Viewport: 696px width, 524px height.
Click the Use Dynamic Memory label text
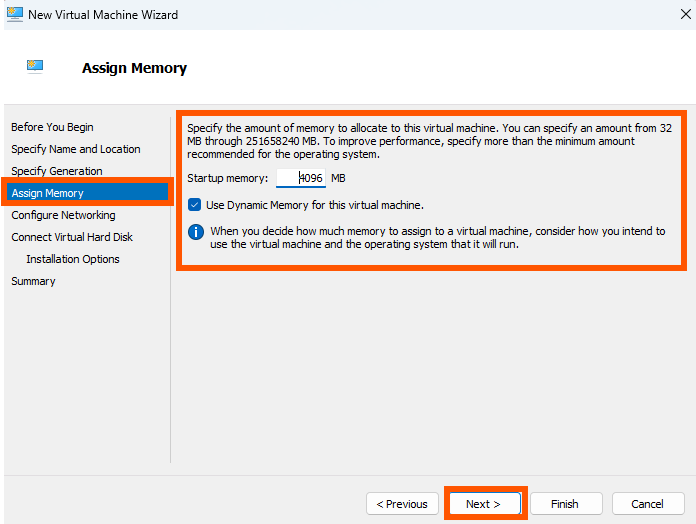pos(315,205)
